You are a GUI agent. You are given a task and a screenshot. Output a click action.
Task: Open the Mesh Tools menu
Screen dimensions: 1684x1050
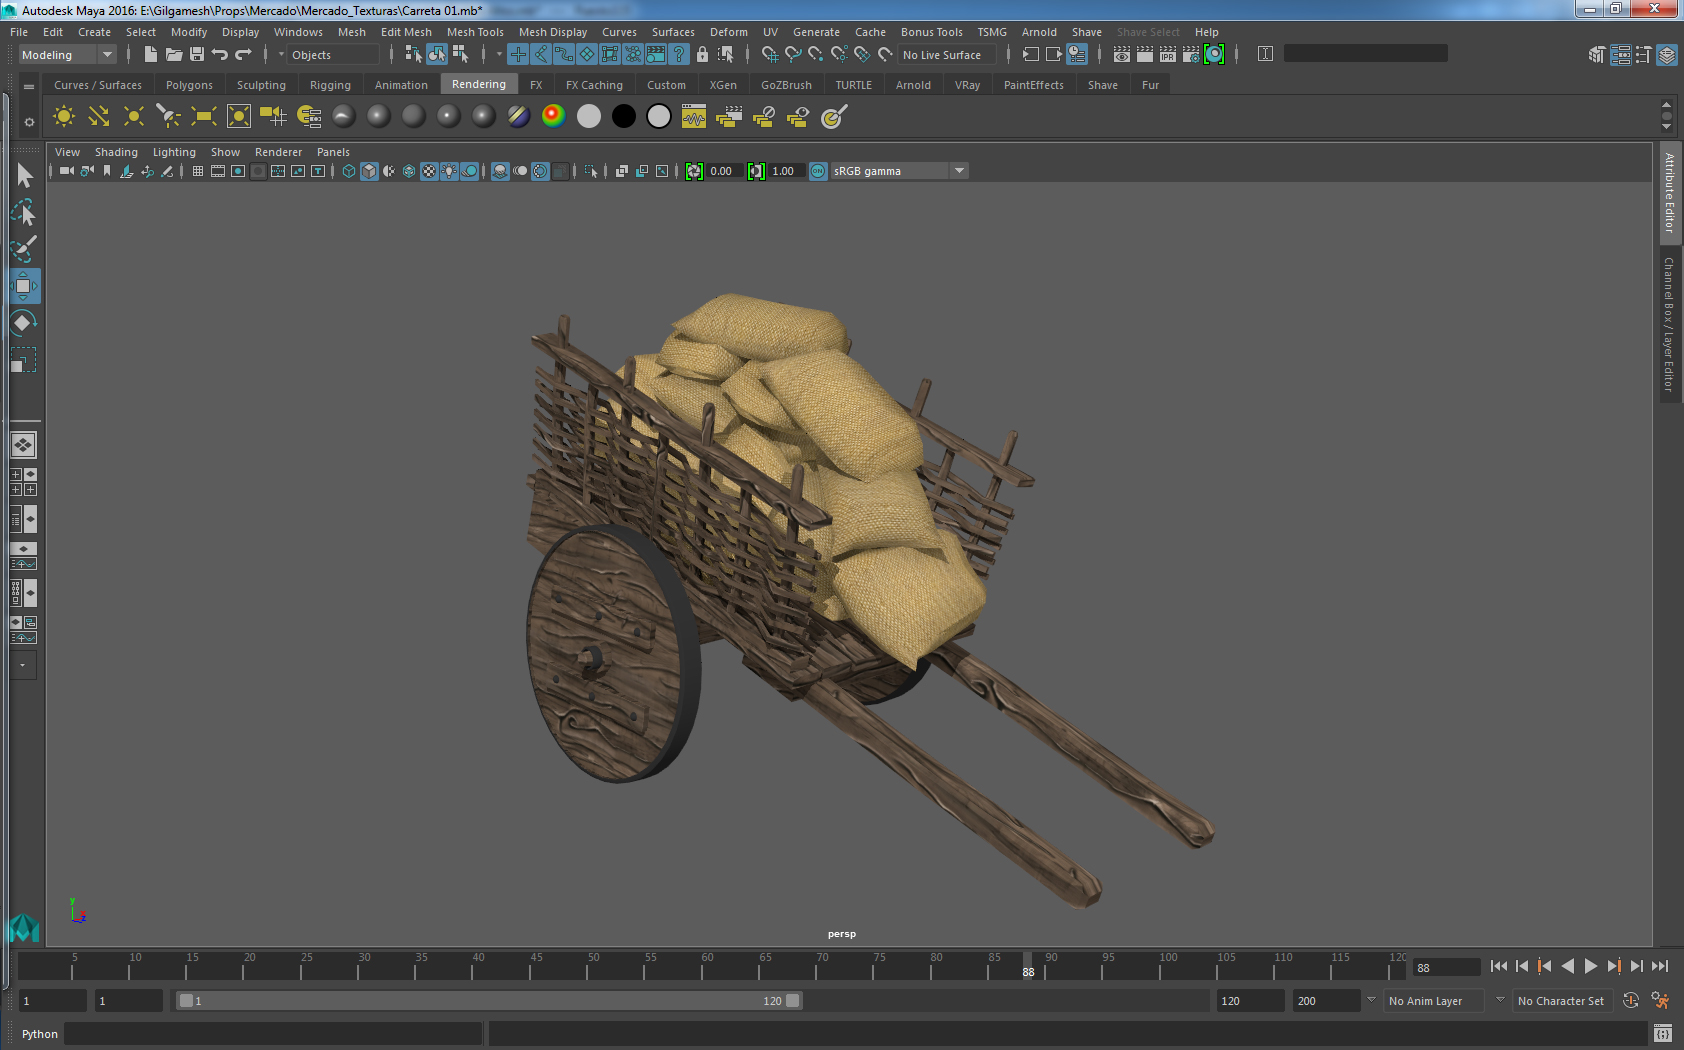[475, 32]
